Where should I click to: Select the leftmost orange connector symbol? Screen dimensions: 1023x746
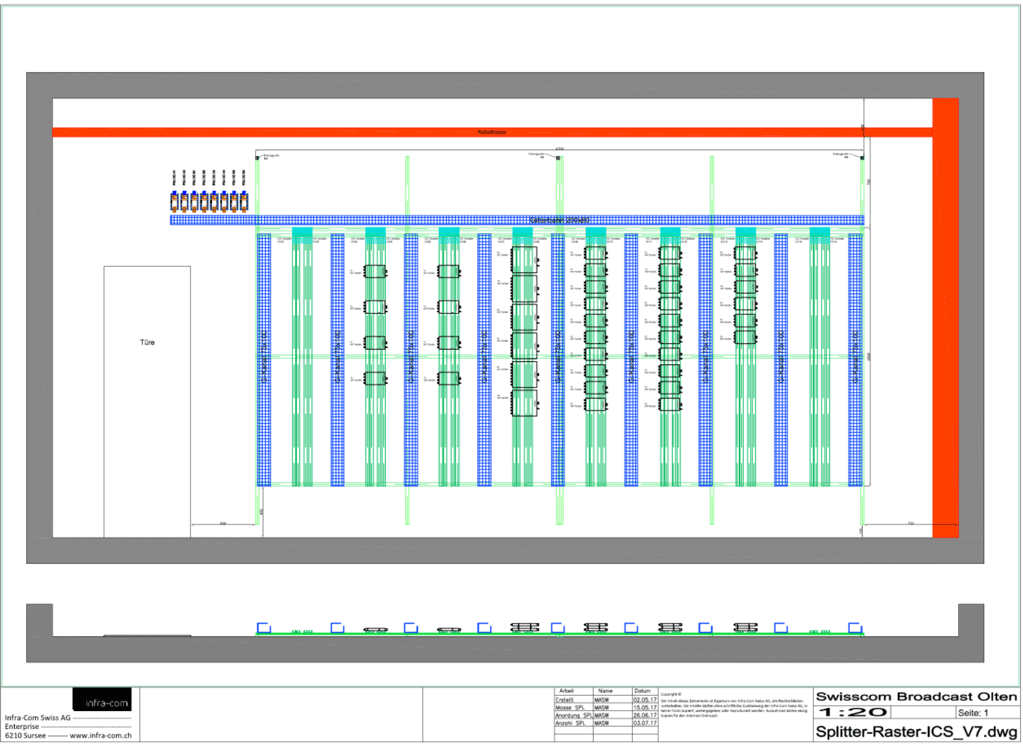coord(174,201)
